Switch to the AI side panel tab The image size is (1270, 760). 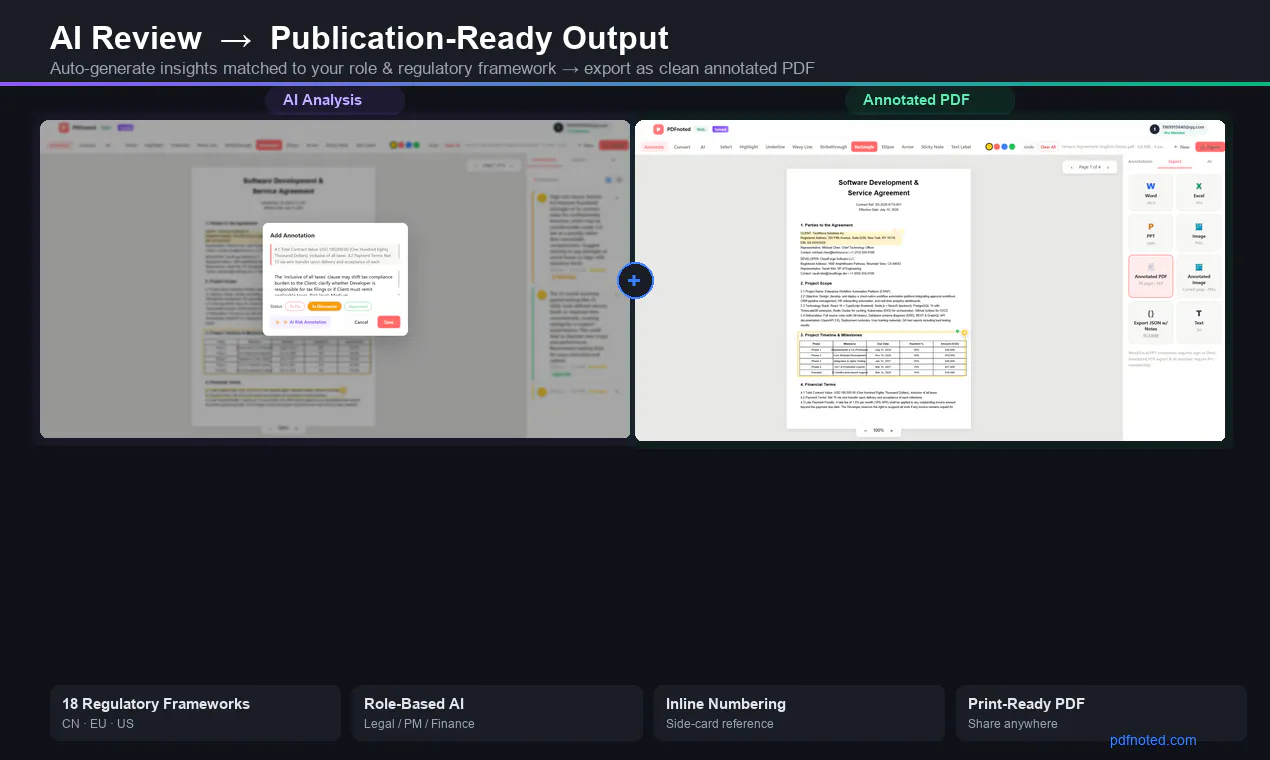(1209, 161)
